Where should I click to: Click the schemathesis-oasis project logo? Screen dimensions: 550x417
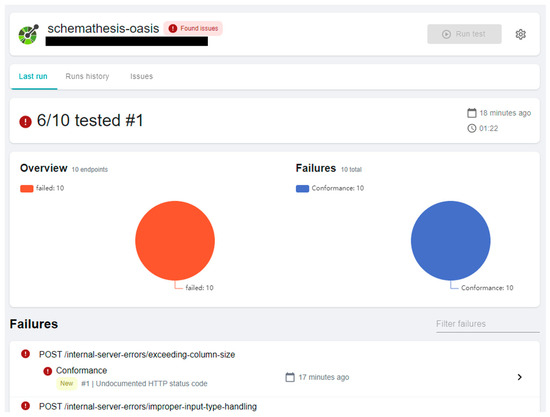point(28,34)
